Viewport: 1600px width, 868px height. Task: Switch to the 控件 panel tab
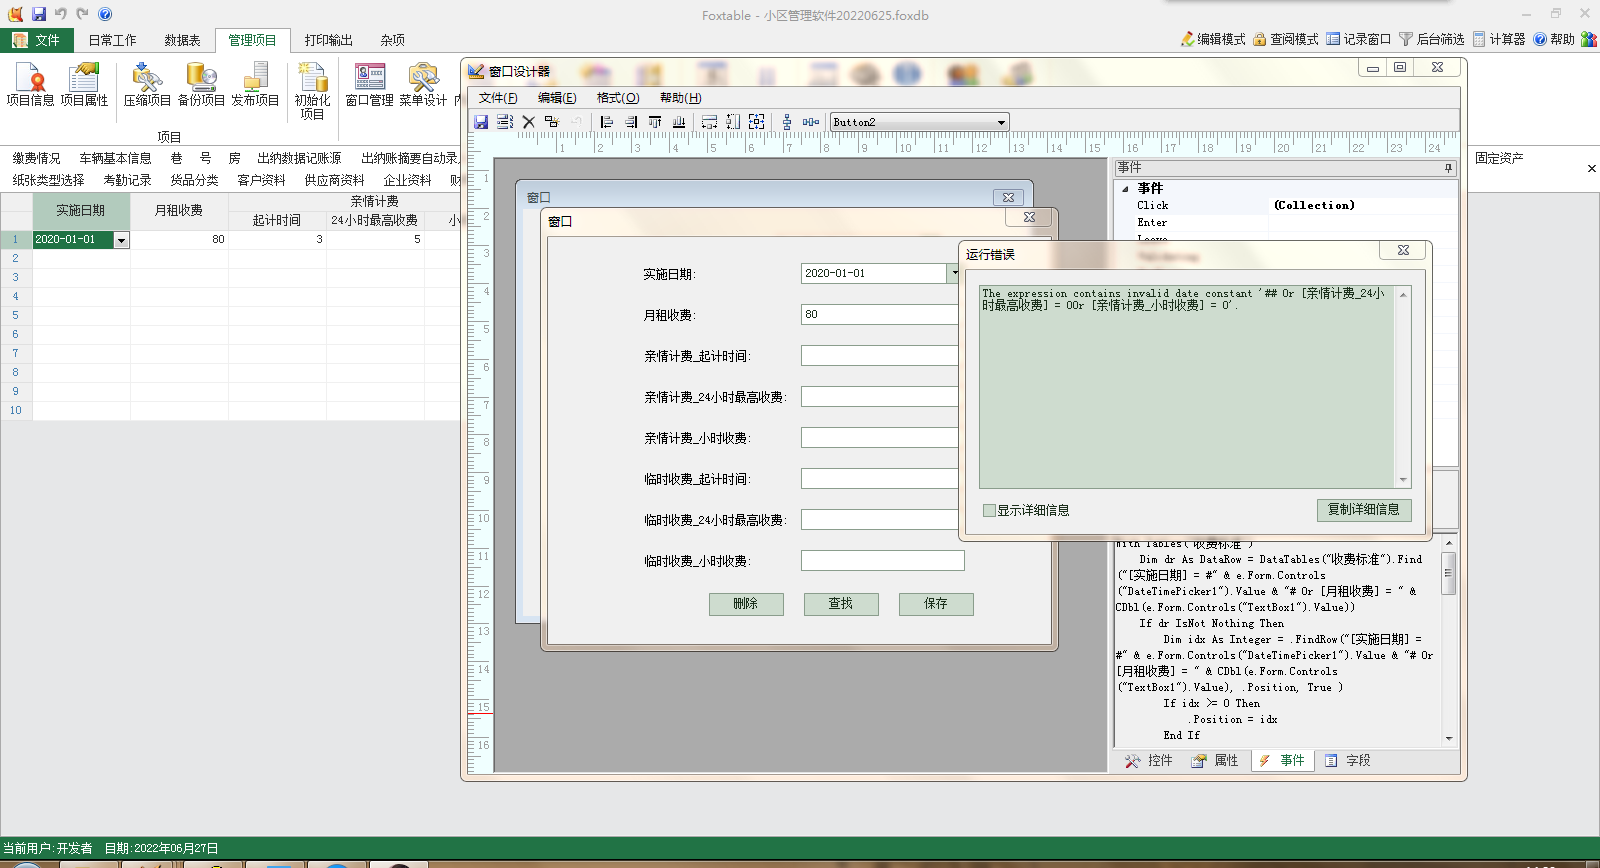pos(1148,761)
